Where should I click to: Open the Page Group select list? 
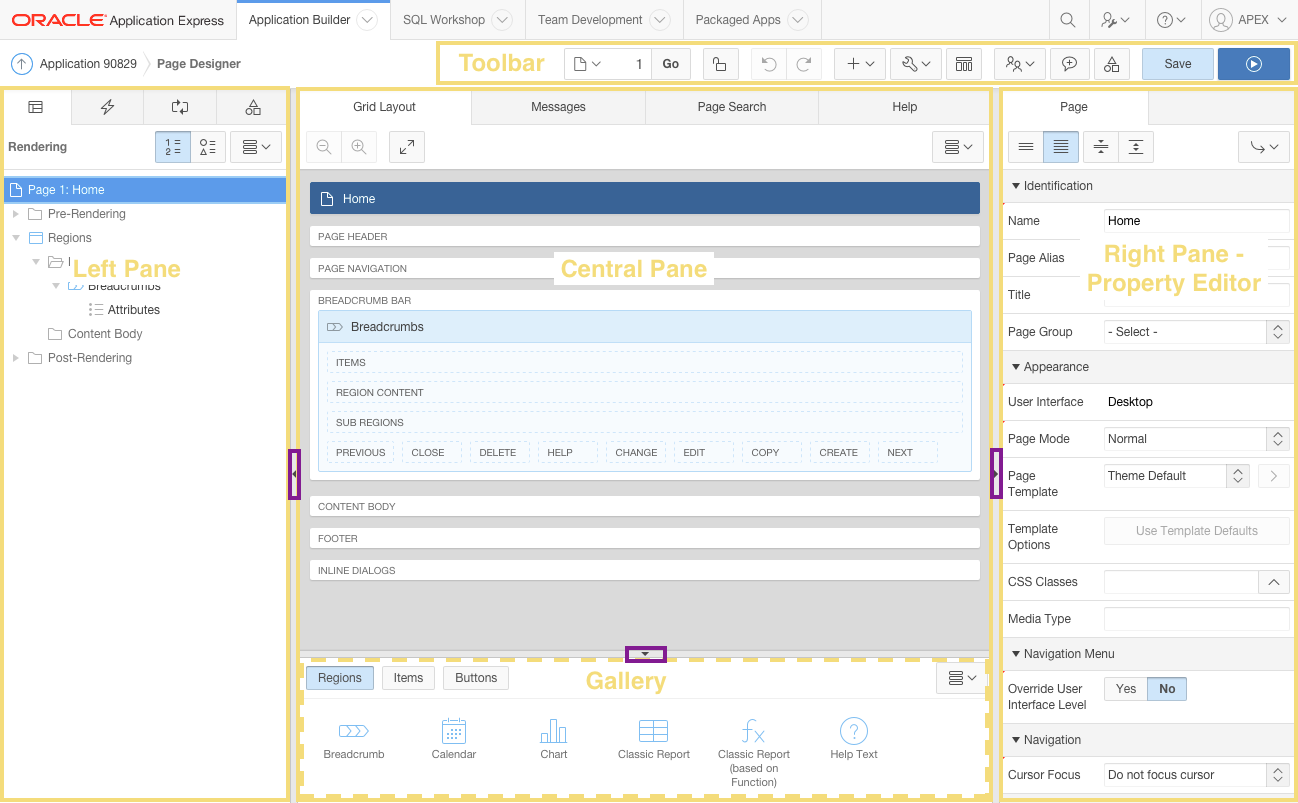1196,332
